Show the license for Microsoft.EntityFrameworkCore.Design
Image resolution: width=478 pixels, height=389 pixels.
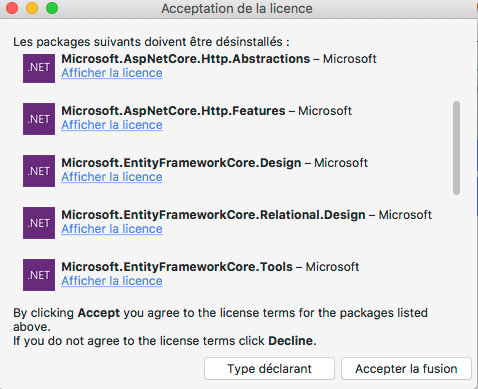click(112, 177)
